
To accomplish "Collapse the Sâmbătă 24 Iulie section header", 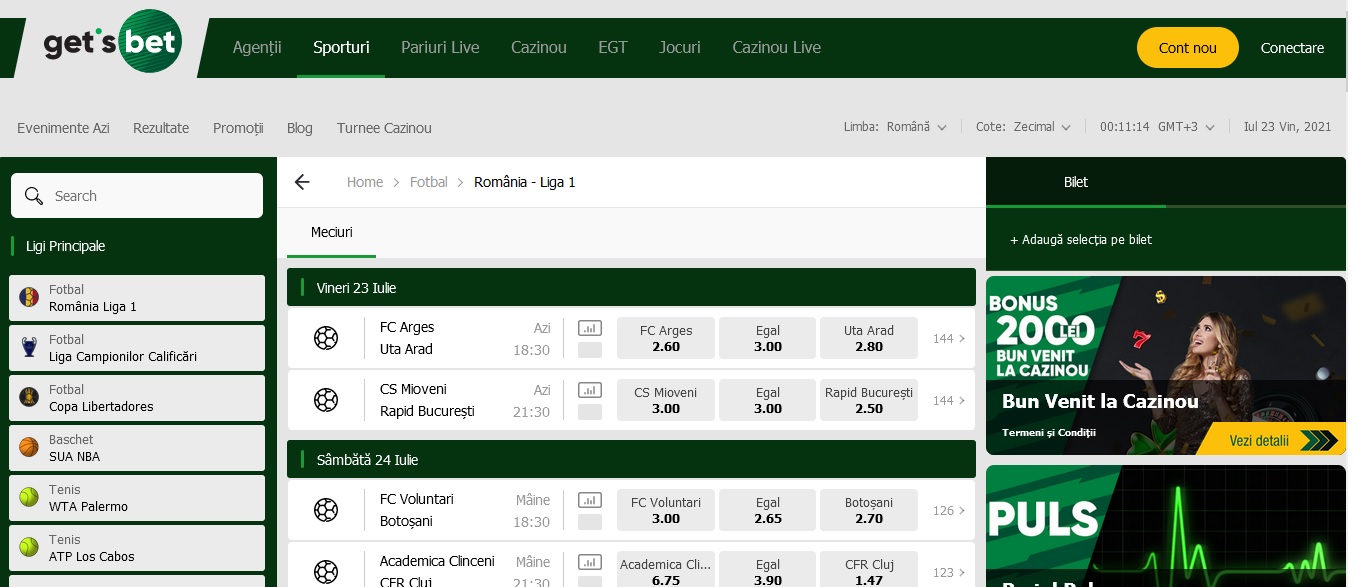I will 631,460.
